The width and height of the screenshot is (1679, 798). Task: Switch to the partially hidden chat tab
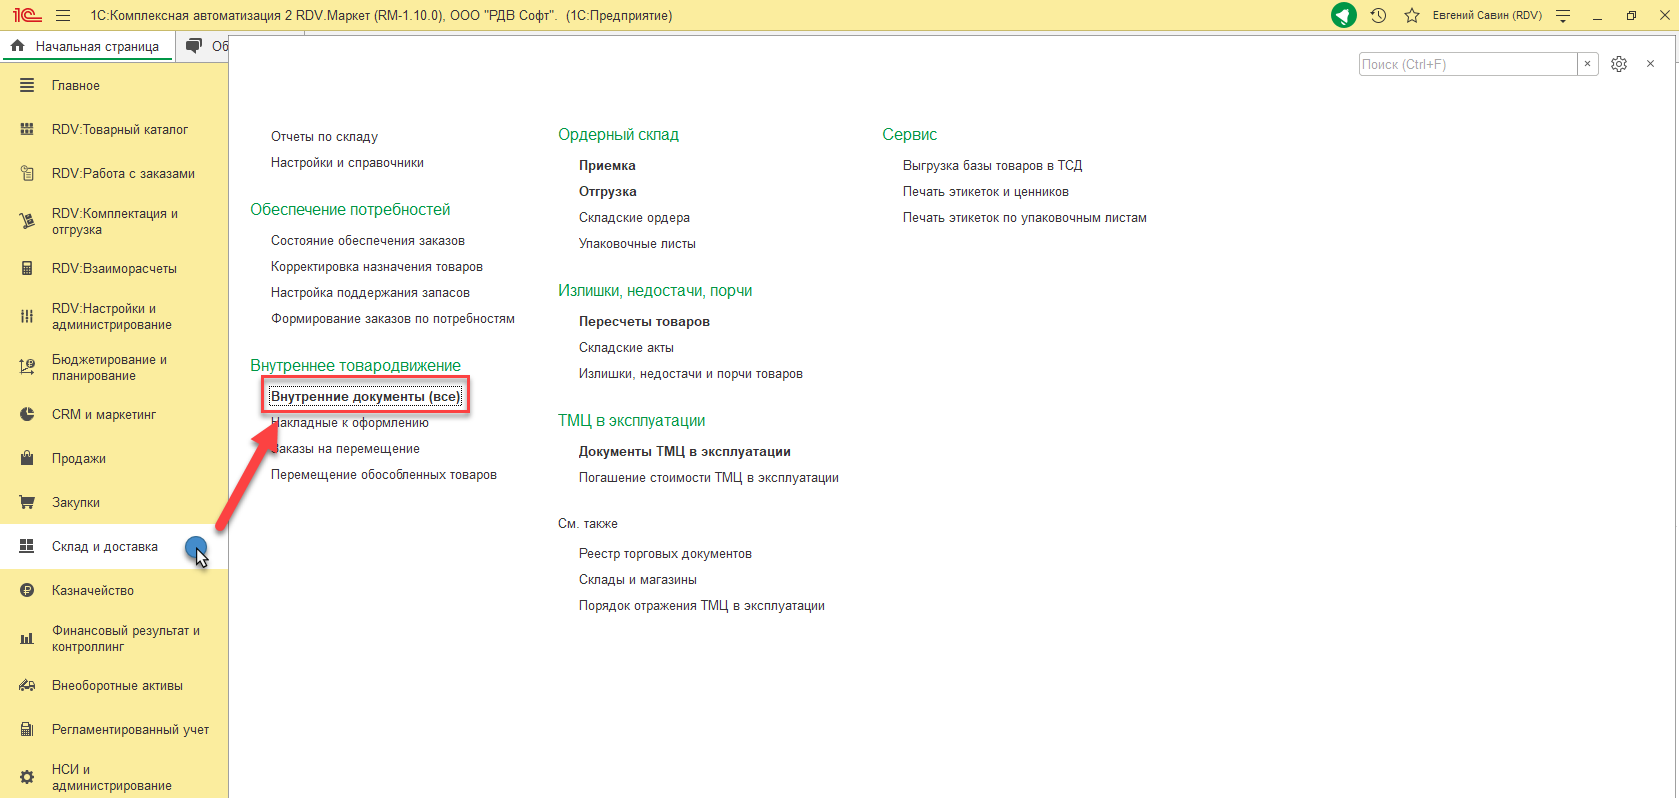point(204,46)
